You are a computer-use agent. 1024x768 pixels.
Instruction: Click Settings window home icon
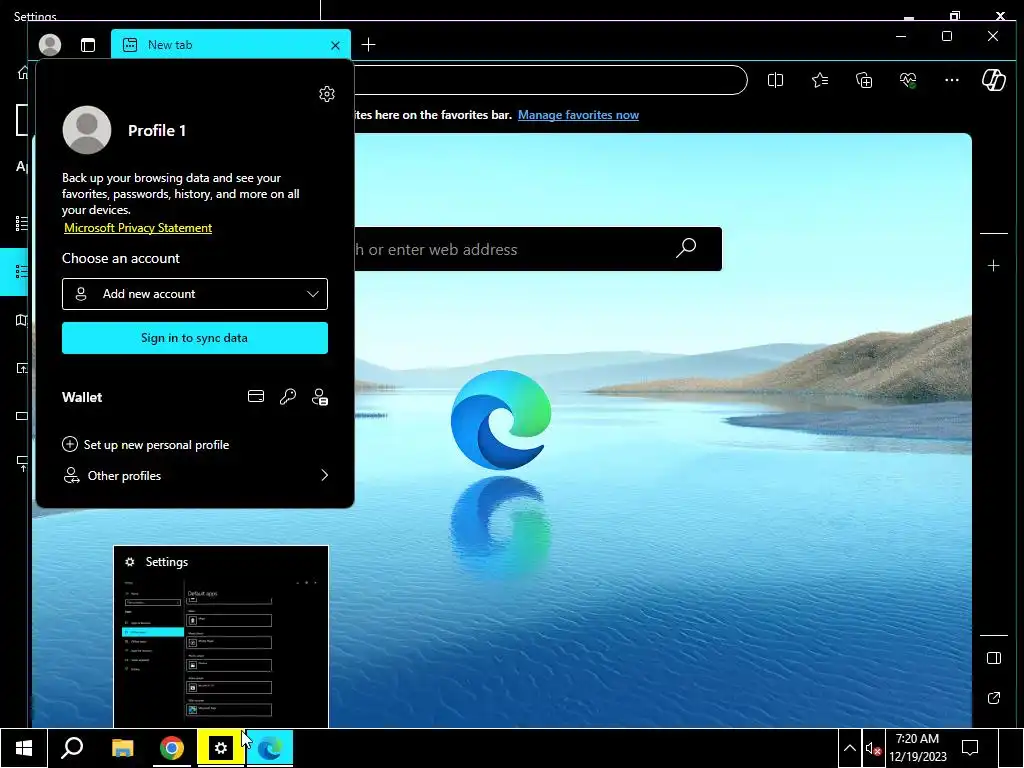[23, 72]
